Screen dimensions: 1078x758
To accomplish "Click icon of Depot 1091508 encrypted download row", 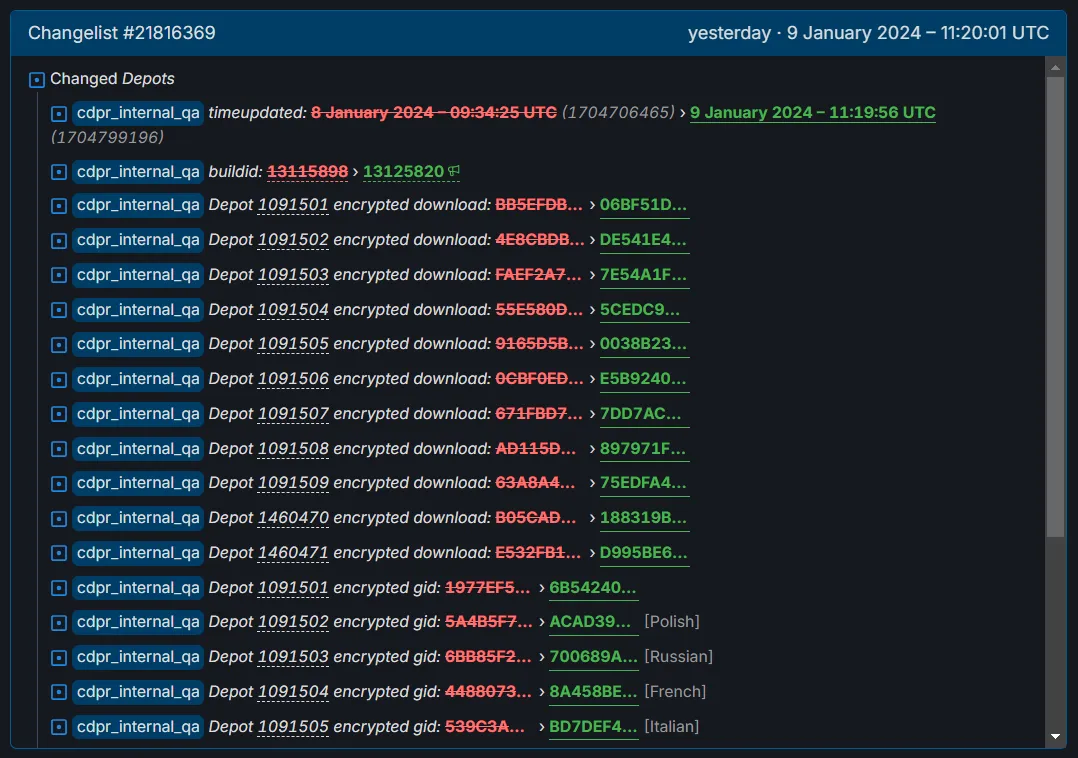I will click(59, 449).
